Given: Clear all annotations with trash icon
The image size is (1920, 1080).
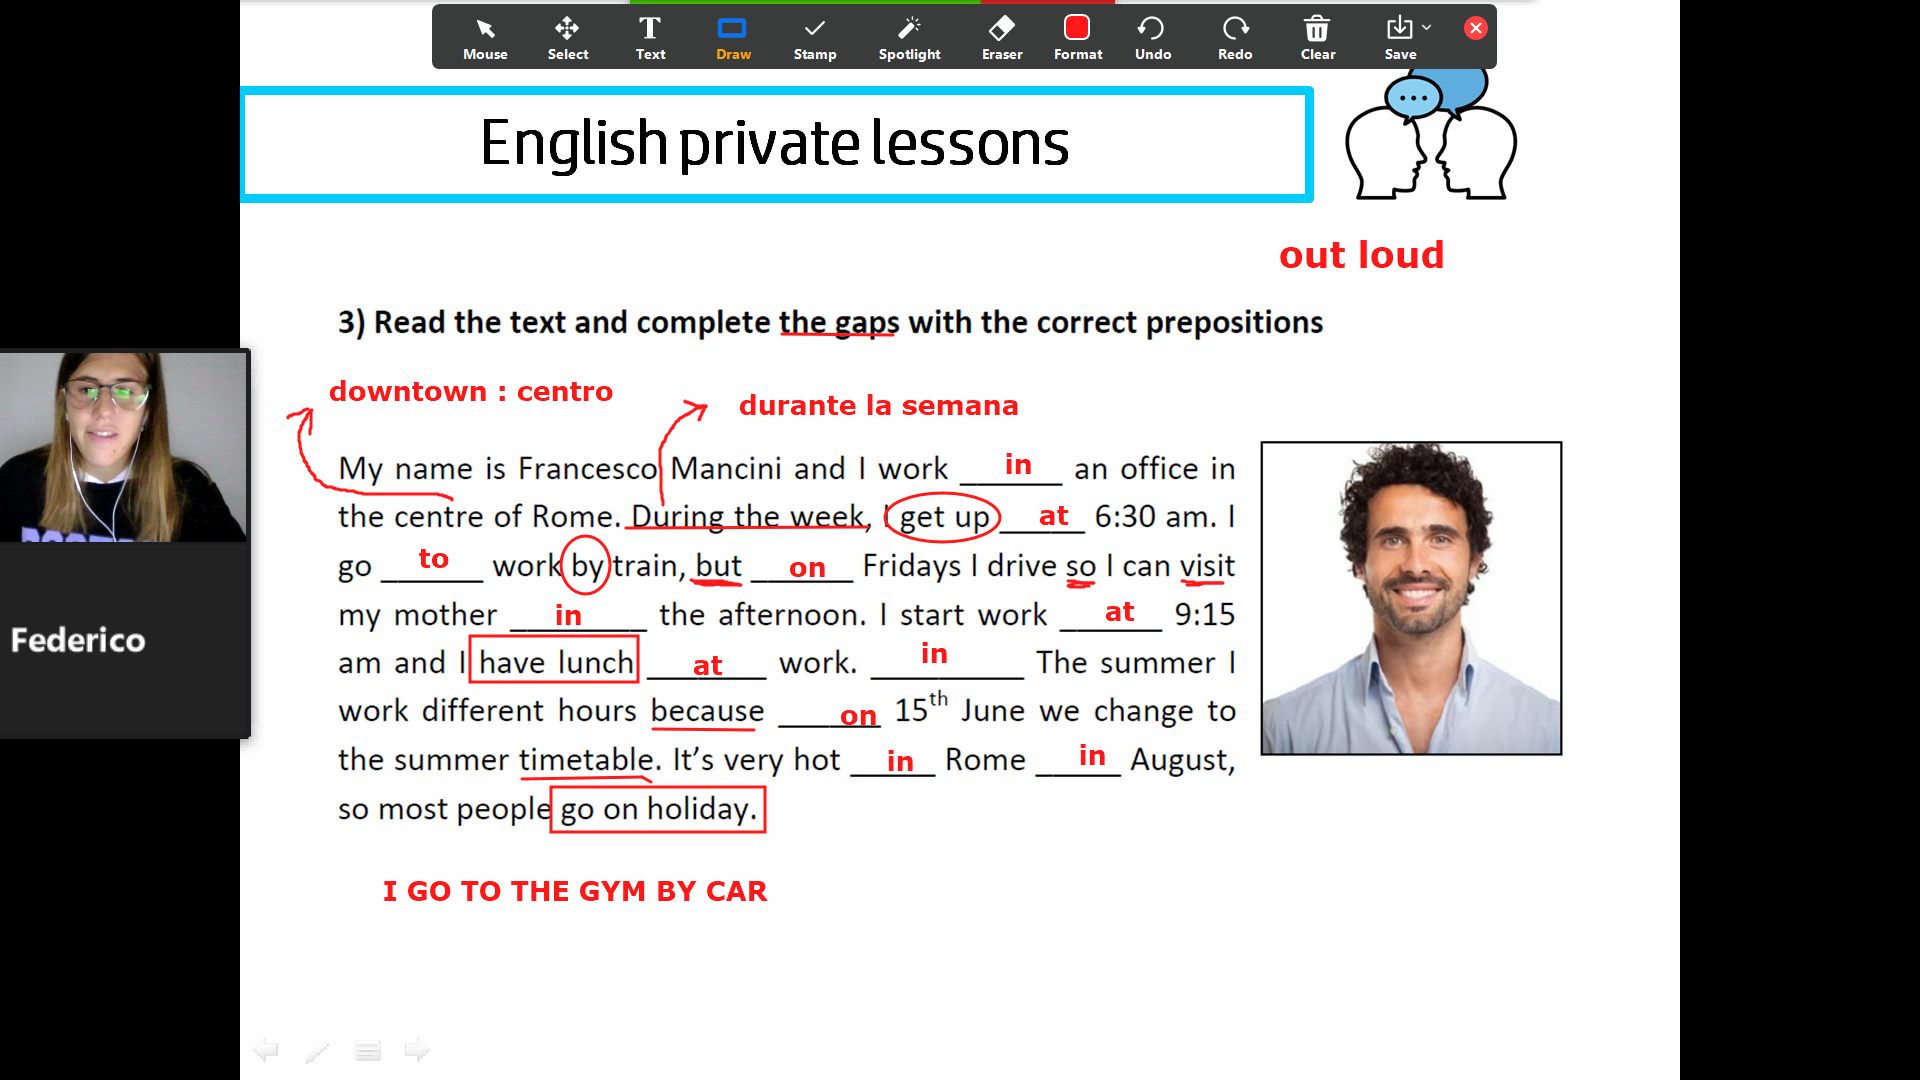Looking at the screenshot, I should click(1317, 38).
